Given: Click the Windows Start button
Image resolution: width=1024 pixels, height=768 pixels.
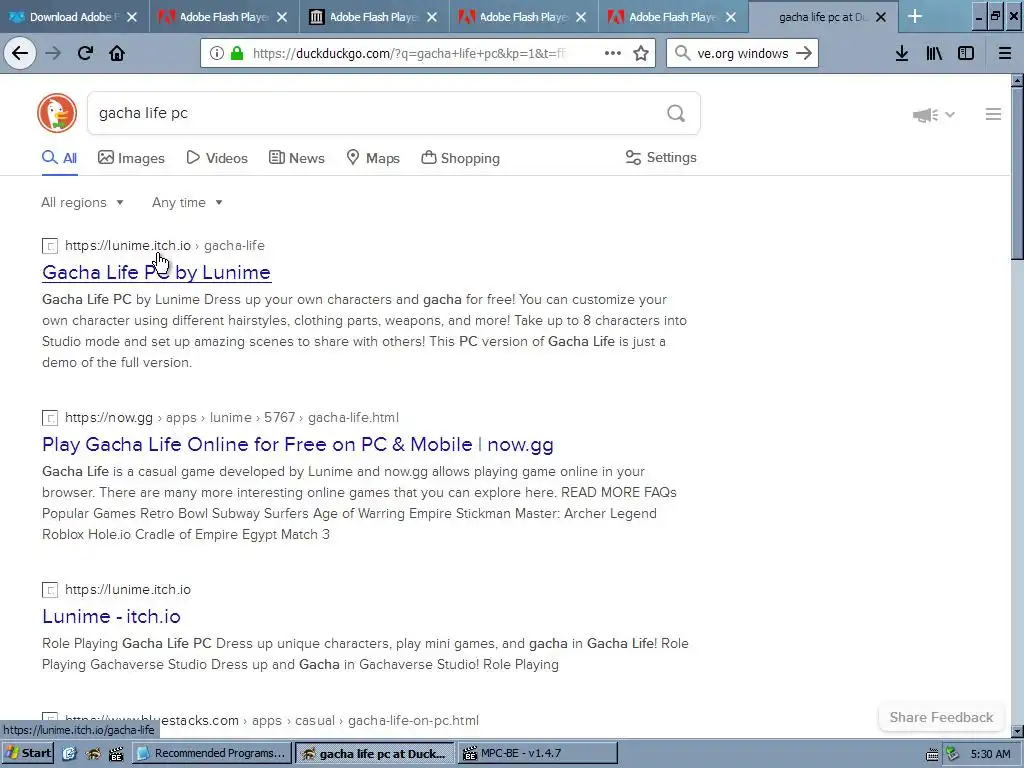Looking at the screenshot, I should tap(27, 753).
